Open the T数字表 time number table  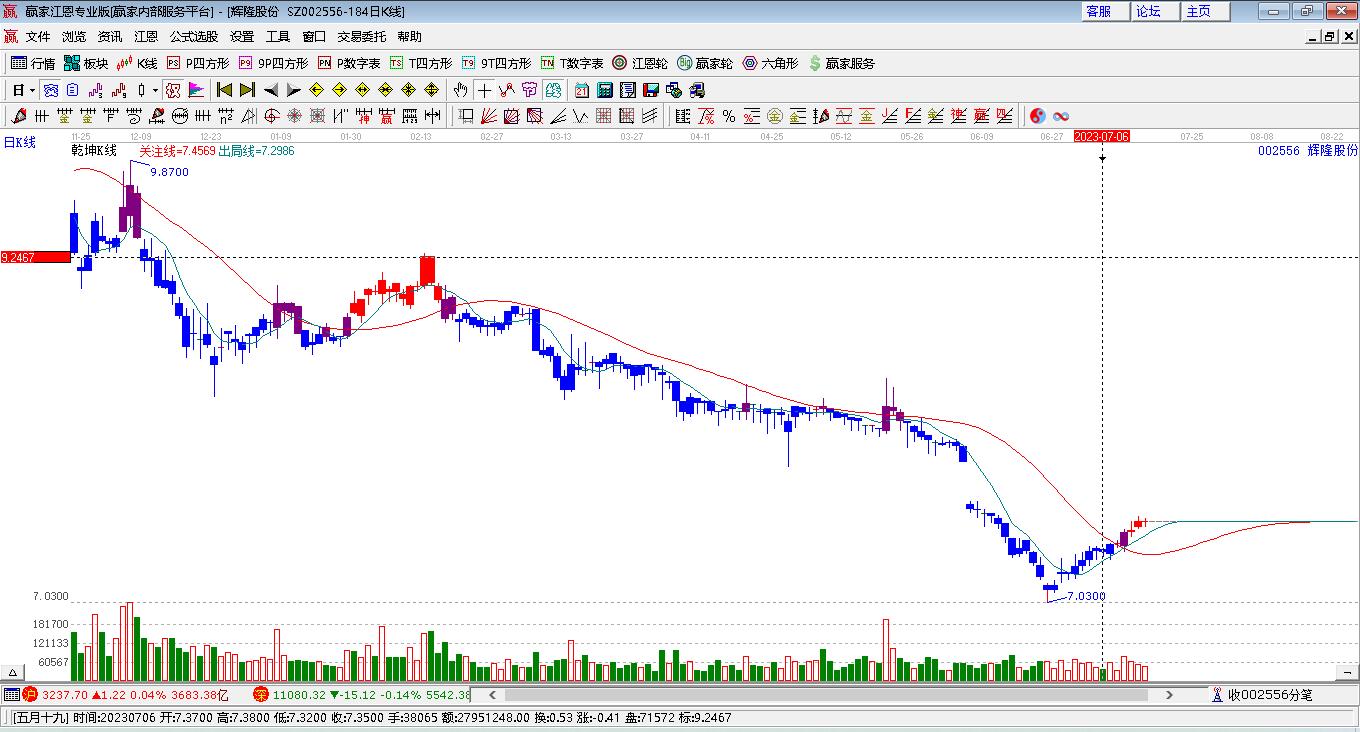click(572, 63)
